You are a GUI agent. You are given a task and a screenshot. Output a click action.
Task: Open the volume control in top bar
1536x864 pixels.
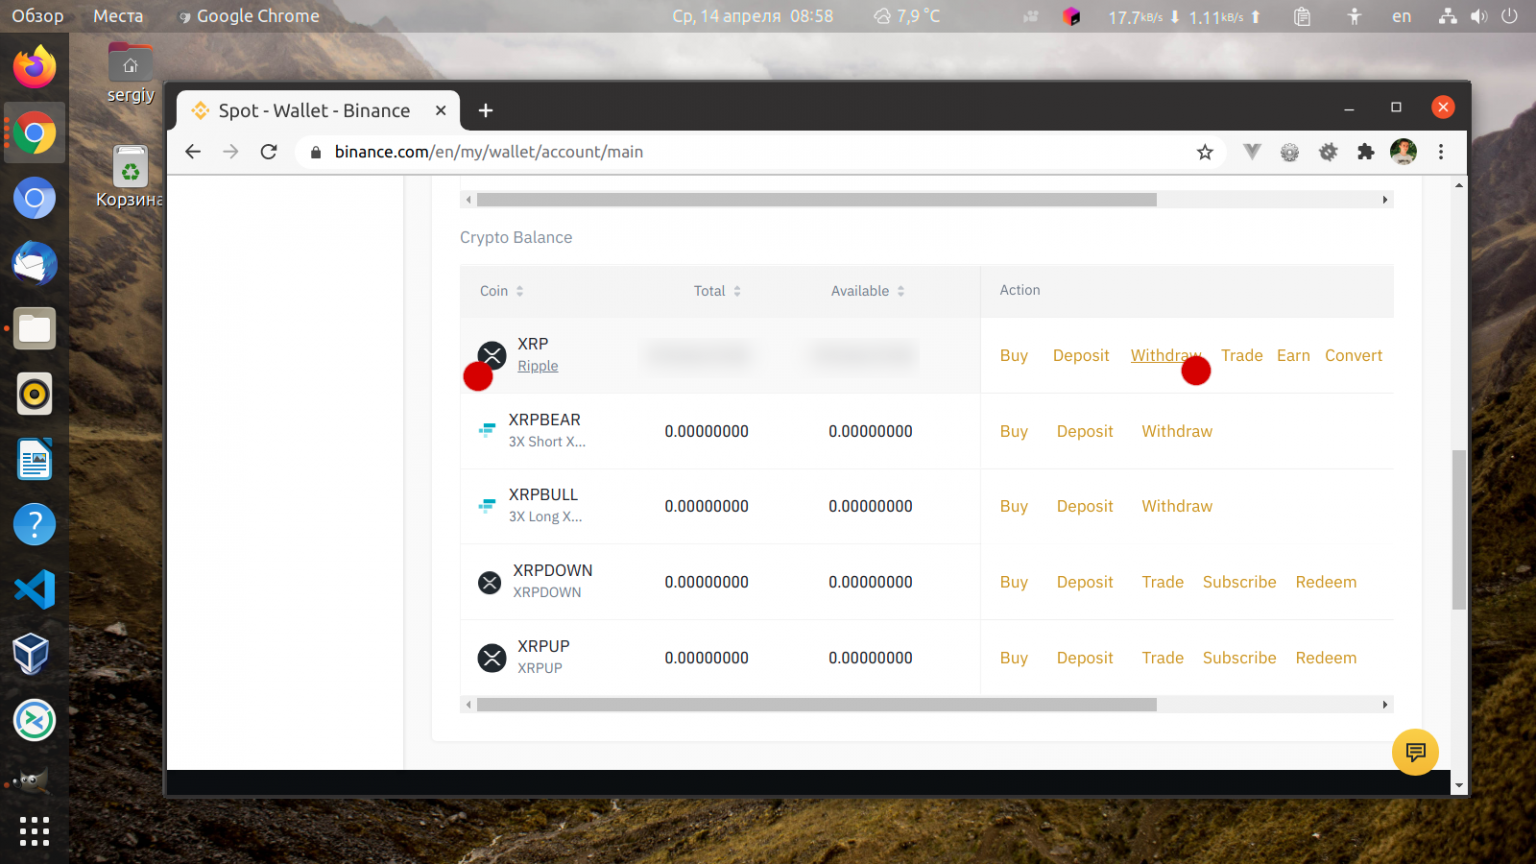[x=1479, y=16]
